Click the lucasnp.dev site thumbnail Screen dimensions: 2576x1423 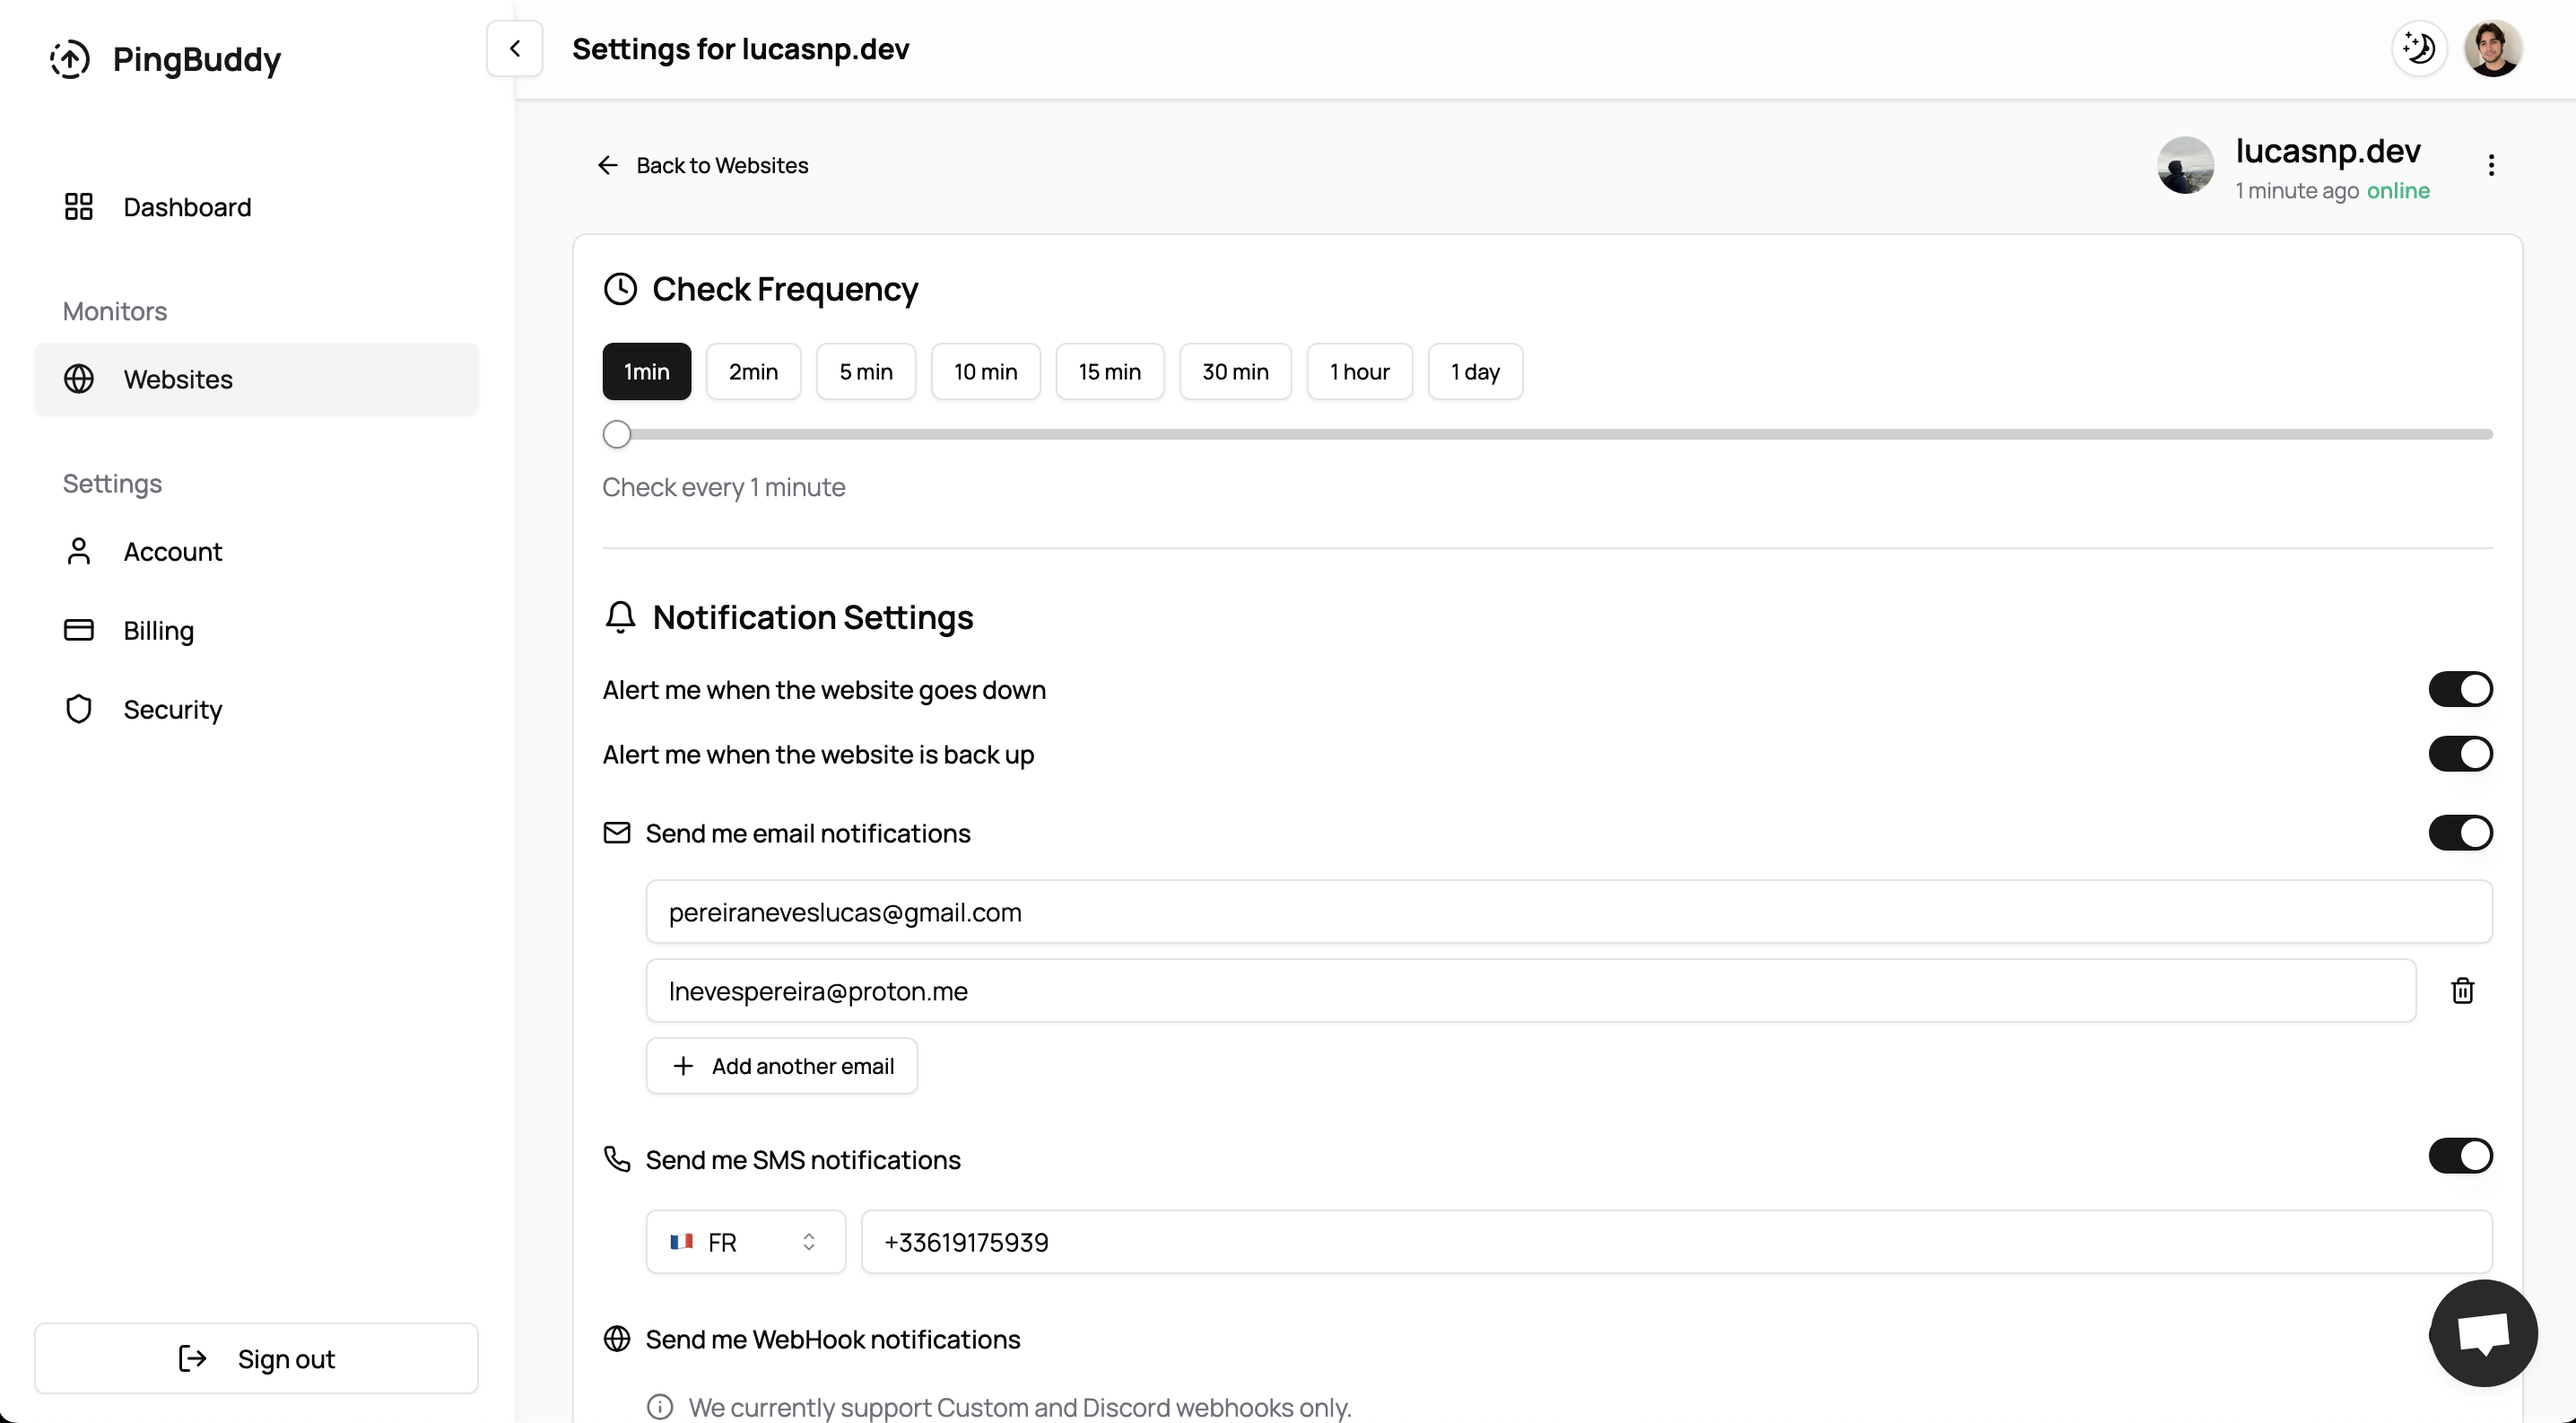click(2185, 165)
